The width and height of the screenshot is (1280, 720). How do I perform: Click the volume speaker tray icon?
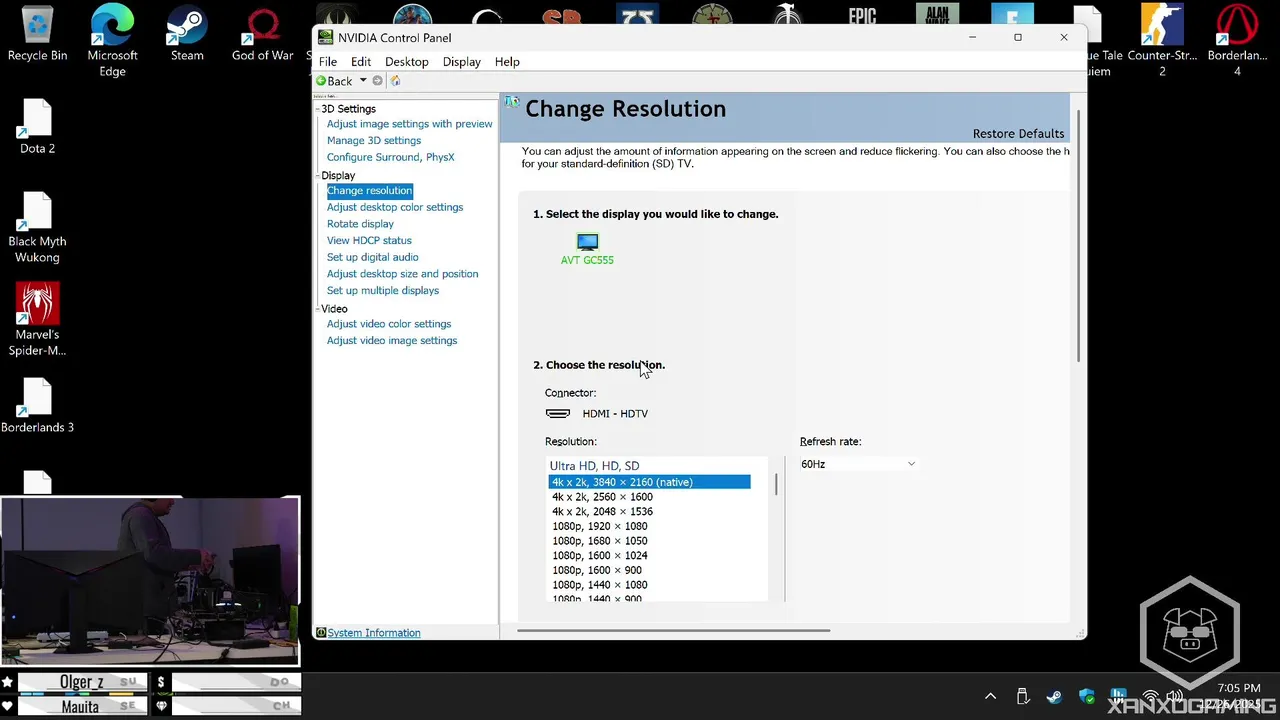[x=1175, y=696]
